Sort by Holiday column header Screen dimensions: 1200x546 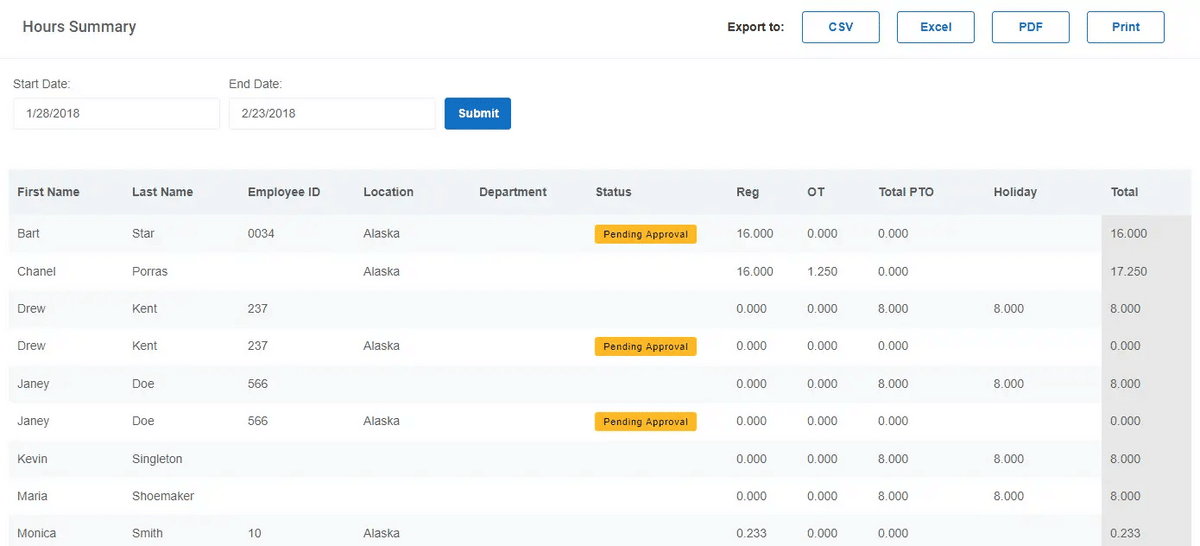tap(1015, 192)
